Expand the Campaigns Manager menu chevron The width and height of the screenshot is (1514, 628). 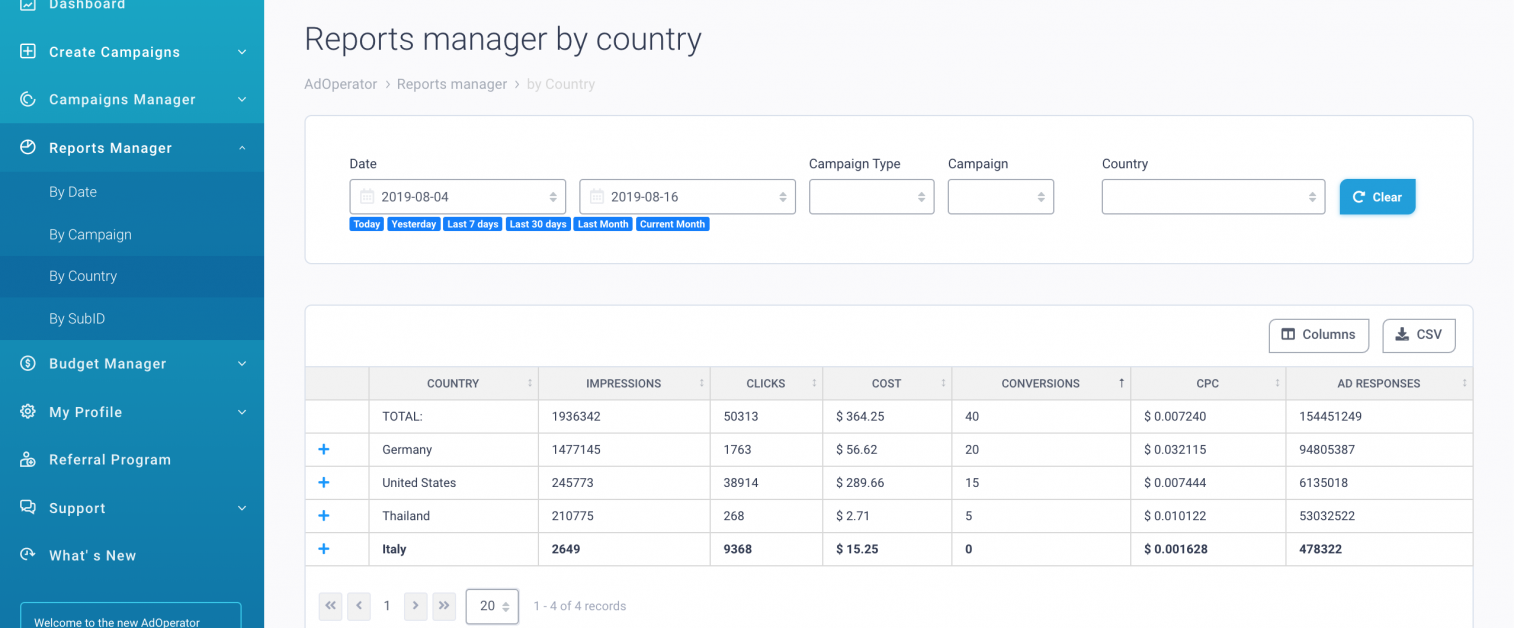pos(242,100)
